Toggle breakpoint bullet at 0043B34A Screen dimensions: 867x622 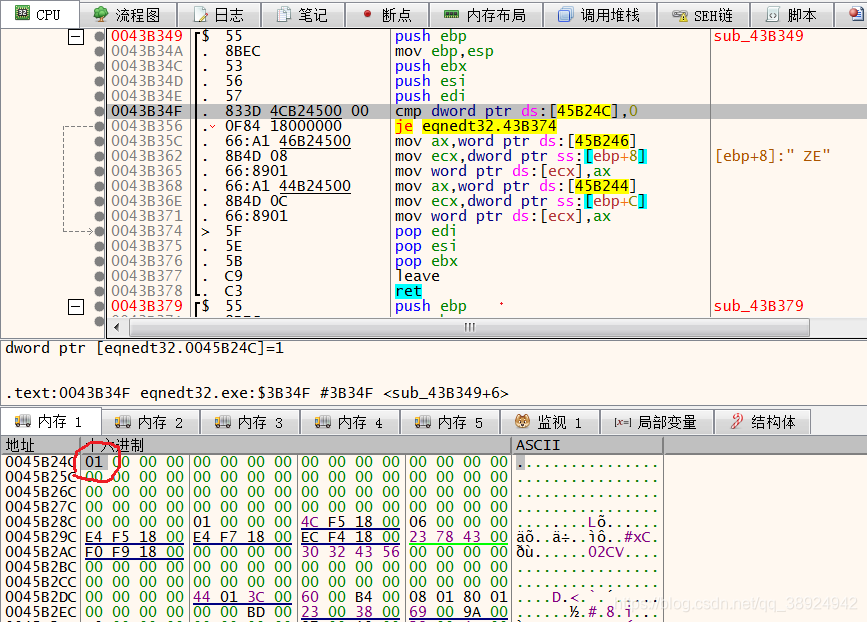[x=100, y=51]
